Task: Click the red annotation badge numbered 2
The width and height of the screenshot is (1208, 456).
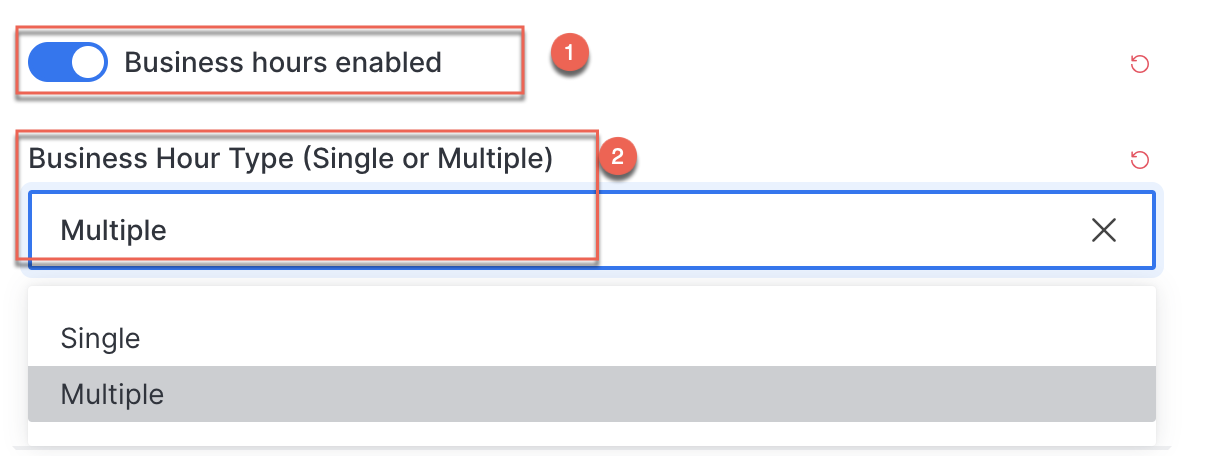Action: 617,157
